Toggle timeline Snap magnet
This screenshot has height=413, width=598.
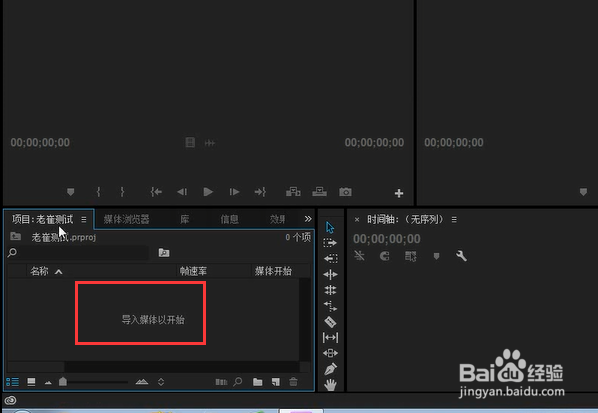(385, 256)
